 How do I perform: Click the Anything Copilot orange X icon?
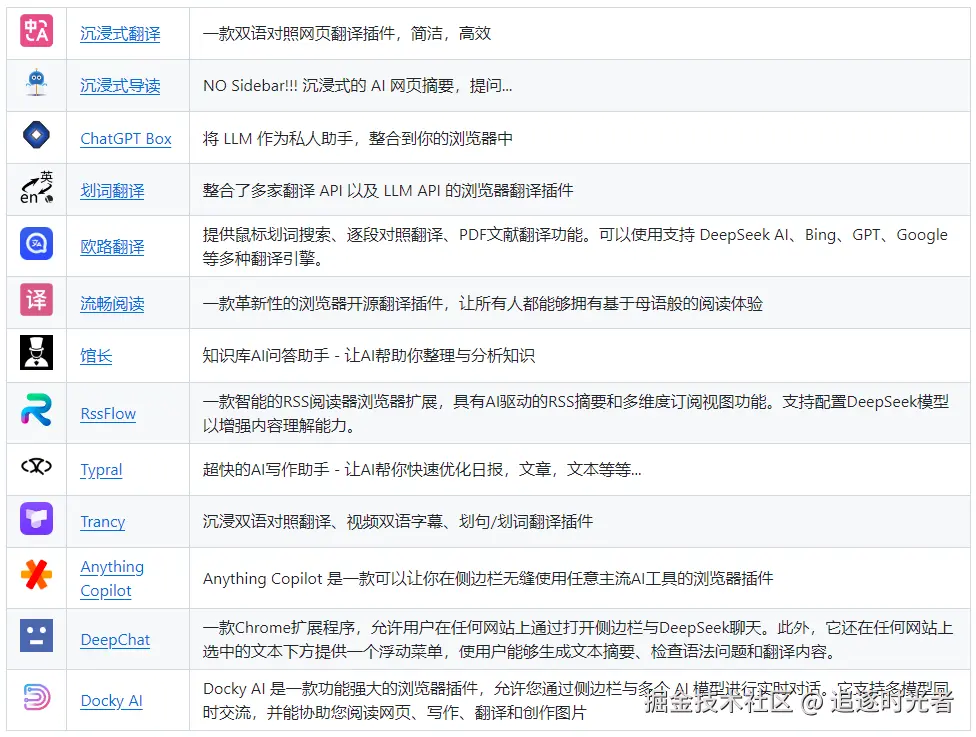[x=36, y=575]
